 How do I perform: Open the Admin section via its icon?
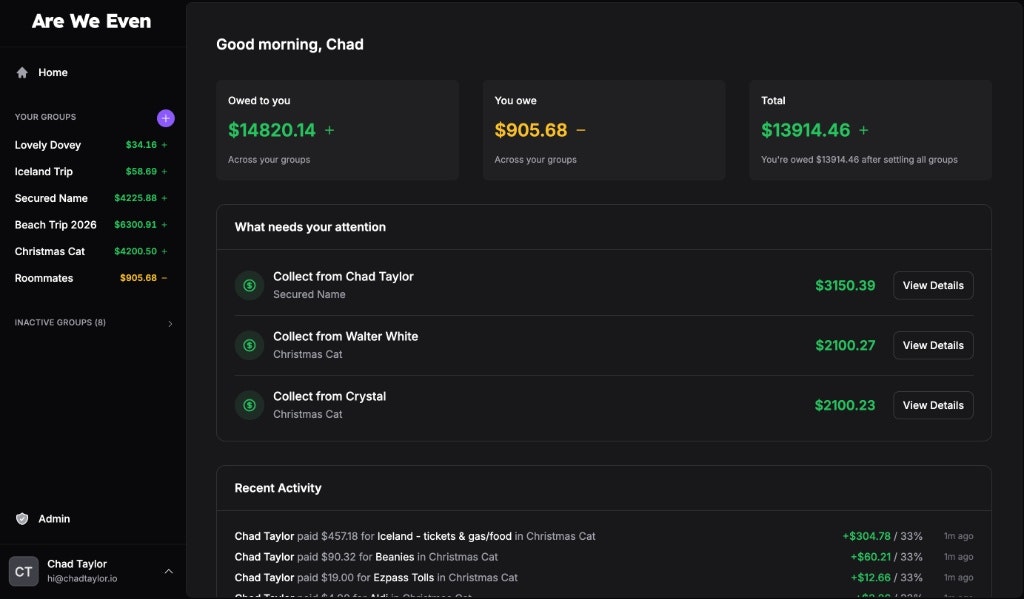[x=21, y=519]
